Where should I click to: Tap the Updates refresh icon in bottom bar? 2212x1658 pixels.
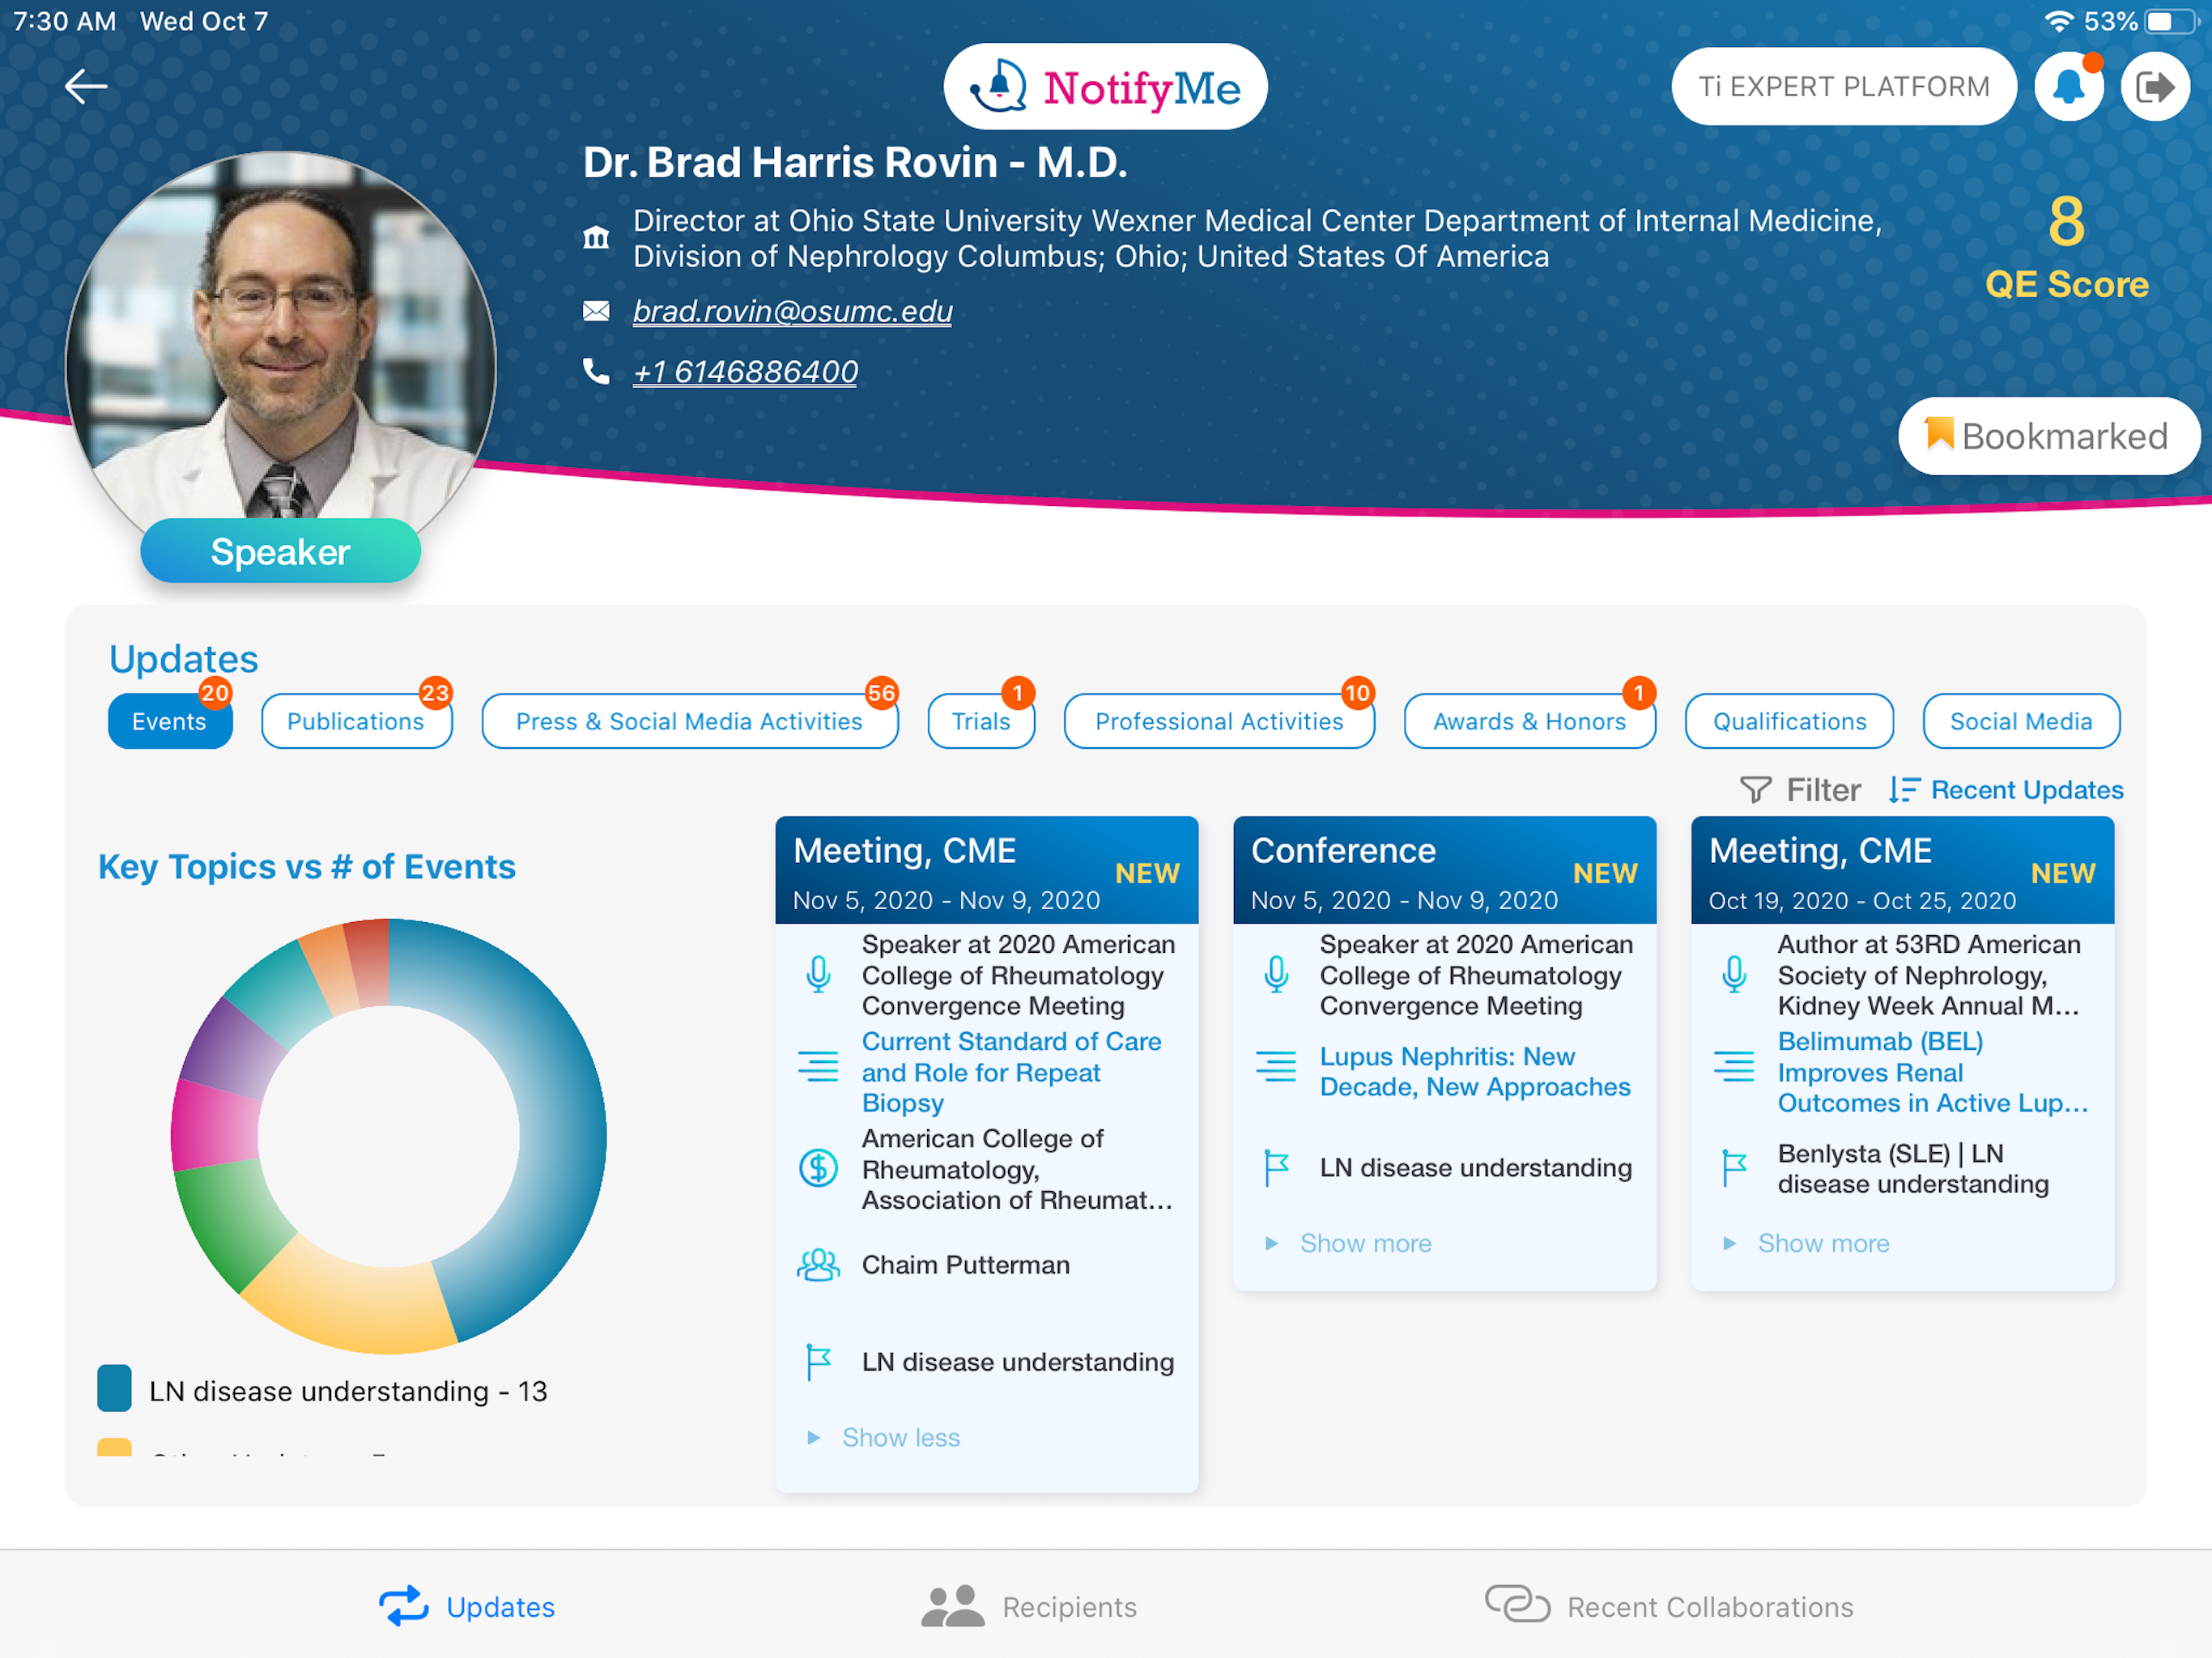pos(403,1606)
